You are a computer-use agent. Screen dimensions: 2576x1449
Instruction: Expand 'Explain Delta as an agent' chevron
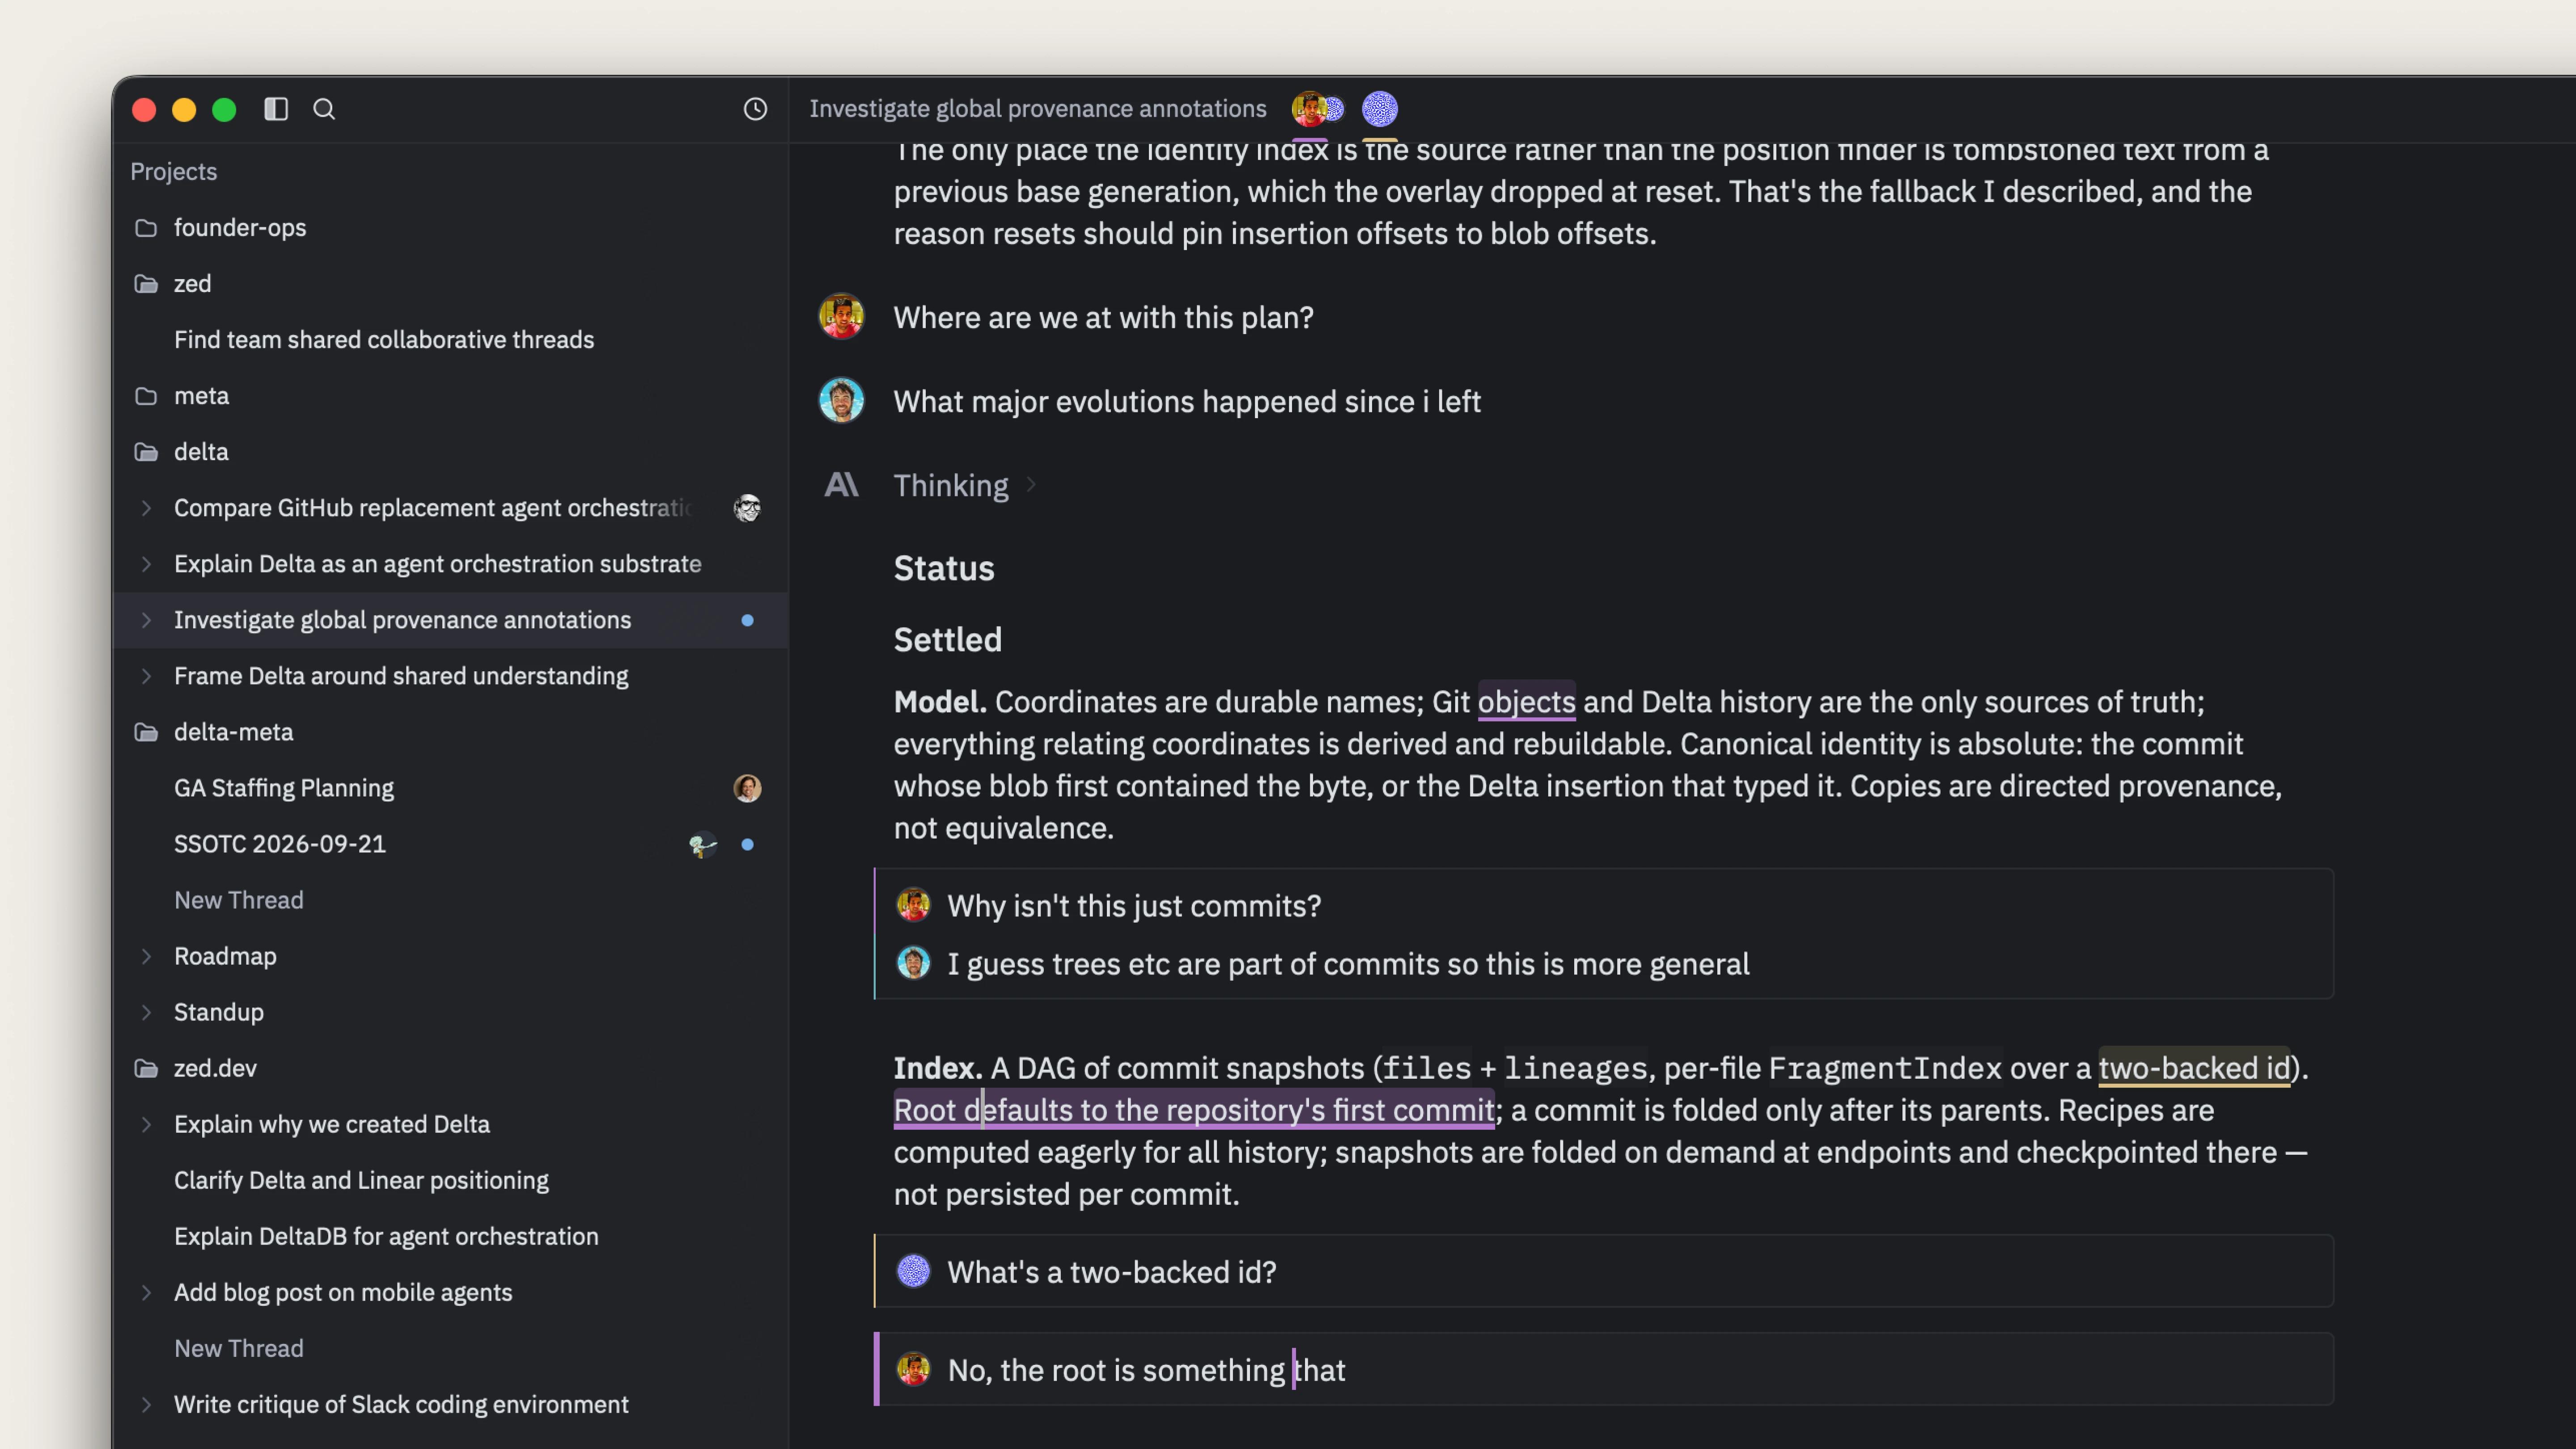pos(146,564)
